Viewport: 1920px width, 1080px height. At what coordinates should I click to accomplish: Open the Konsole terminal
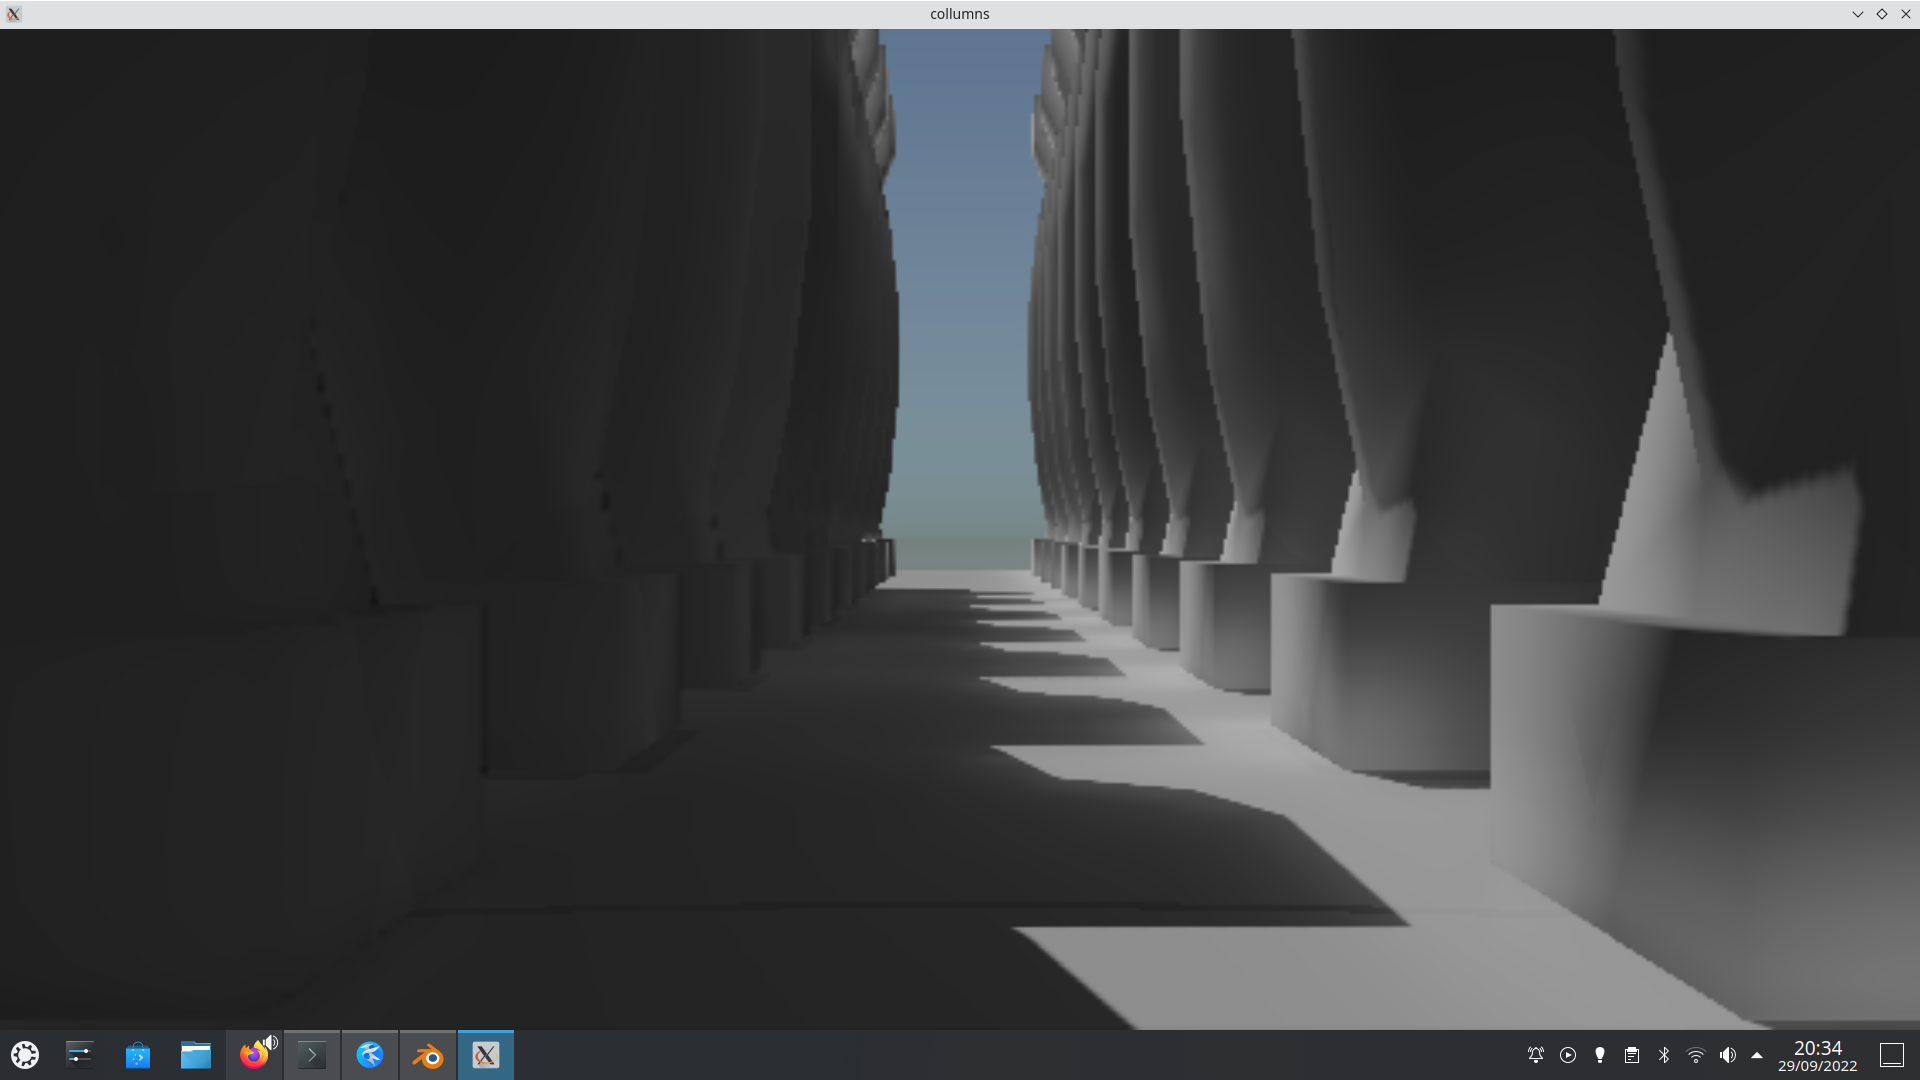[311, 1055]
